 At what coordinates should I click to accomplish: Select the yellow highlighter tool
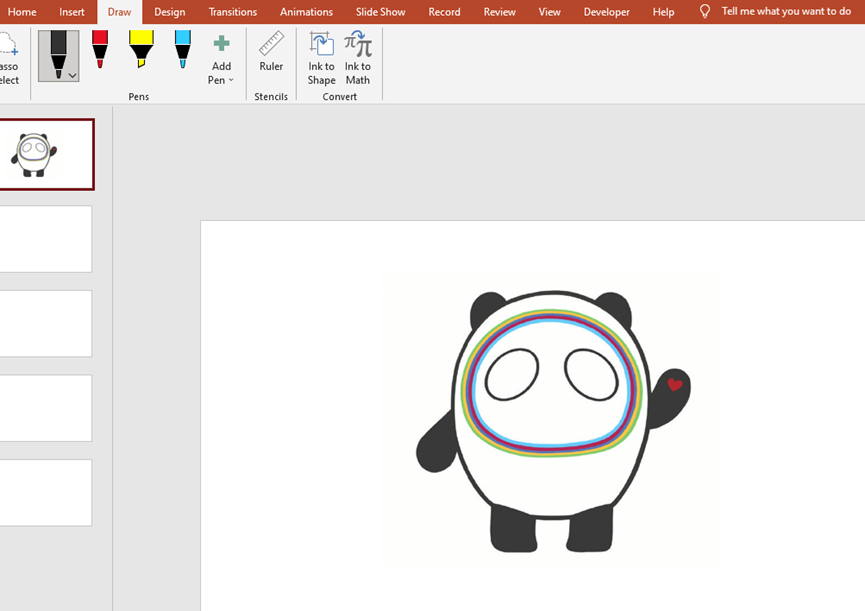[141, 50]
